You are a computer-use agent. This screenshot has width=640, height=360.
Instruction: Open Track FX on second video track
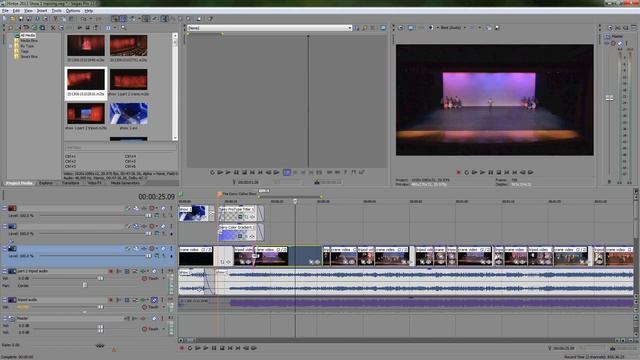tap(144, 226)
